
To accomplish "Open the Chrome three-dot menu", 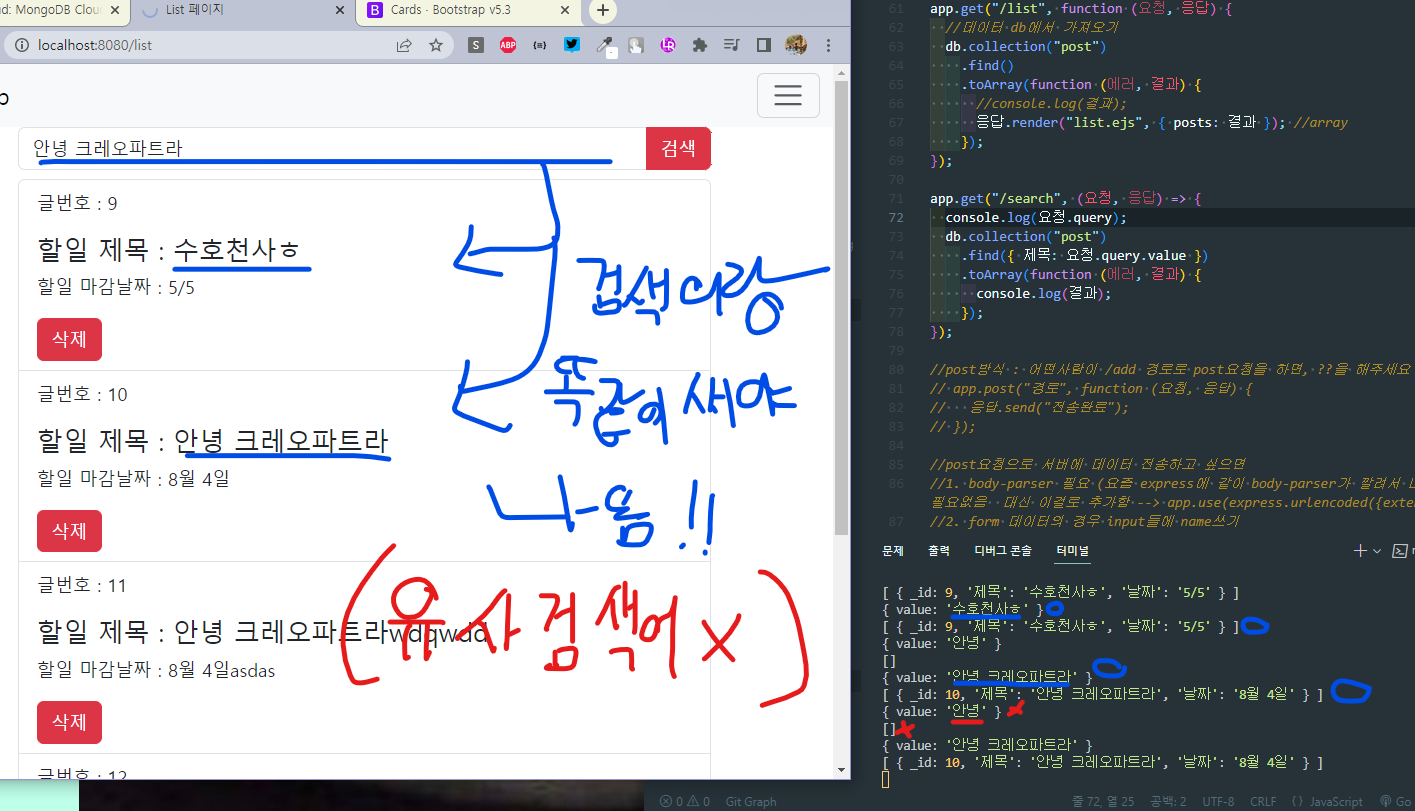I will [828, 45].
